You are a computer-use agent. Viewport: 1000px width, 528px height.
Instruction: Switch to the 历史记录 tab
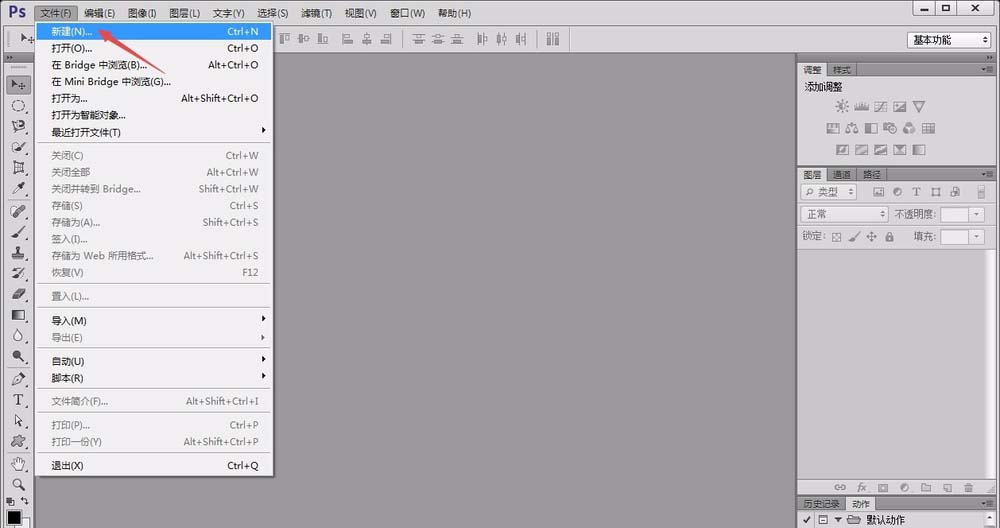pyautogui.click(x=821, y=504)
